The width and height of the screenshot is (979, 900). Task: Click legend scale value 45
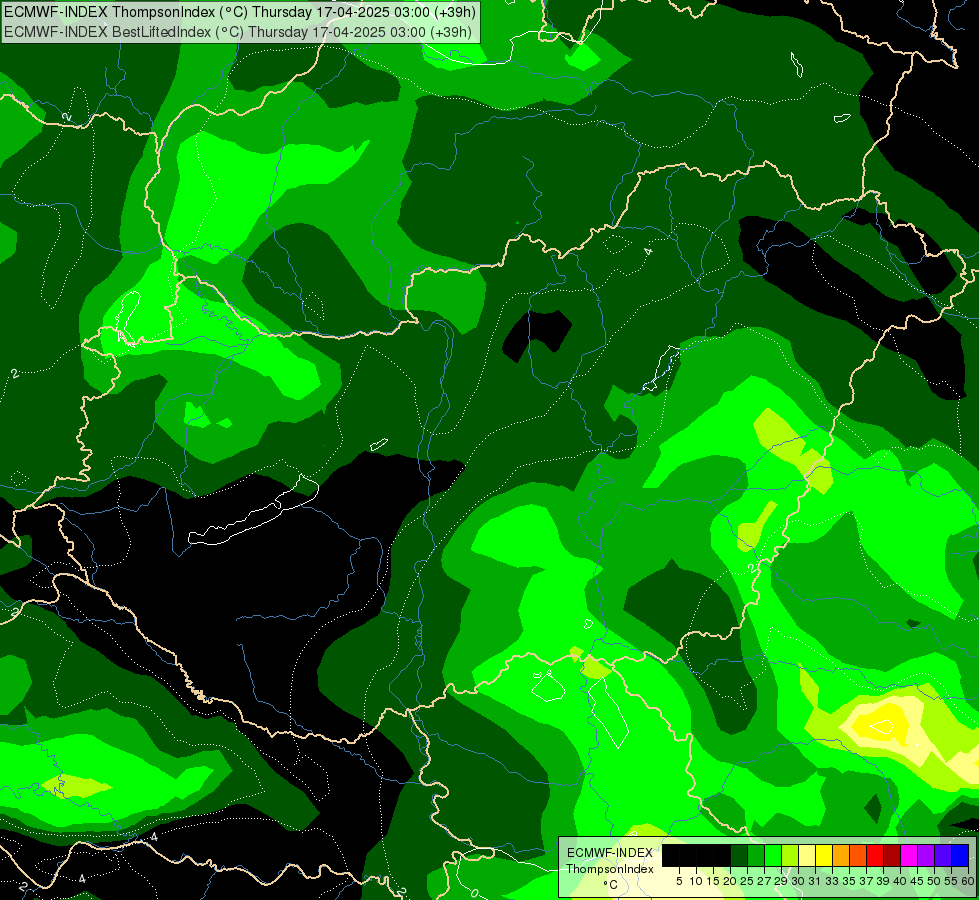click(917, 881)
